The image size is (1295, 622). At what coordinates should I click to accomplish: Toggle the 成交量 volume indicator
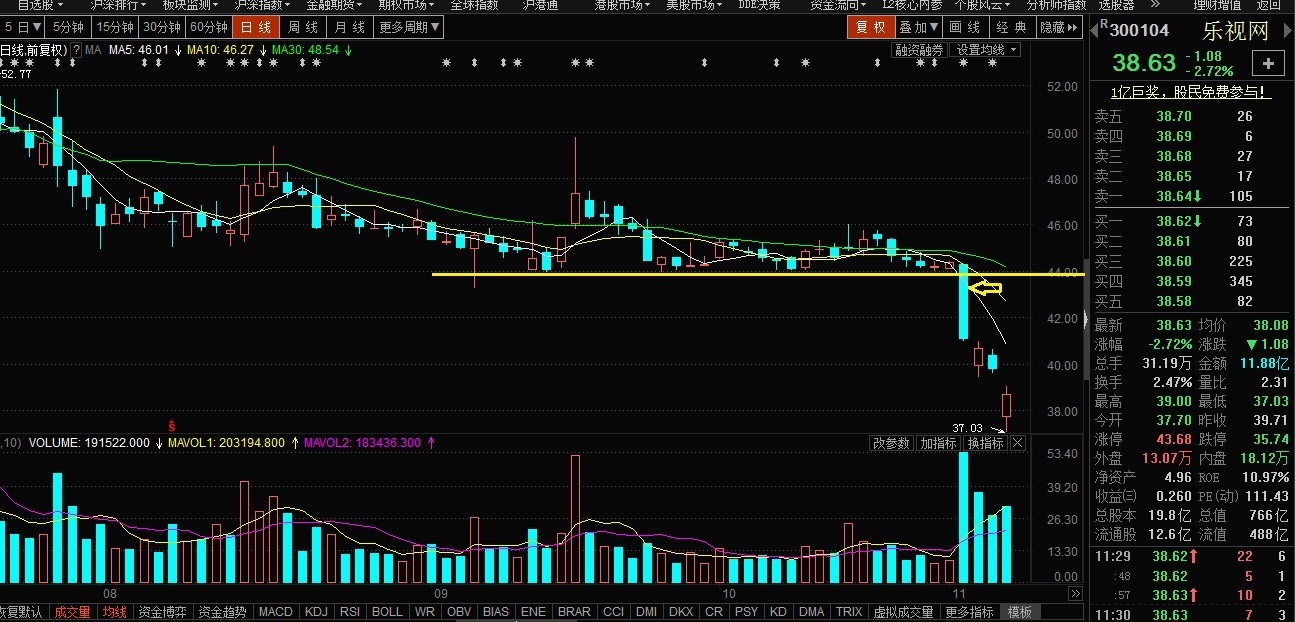tap(72, 612)
